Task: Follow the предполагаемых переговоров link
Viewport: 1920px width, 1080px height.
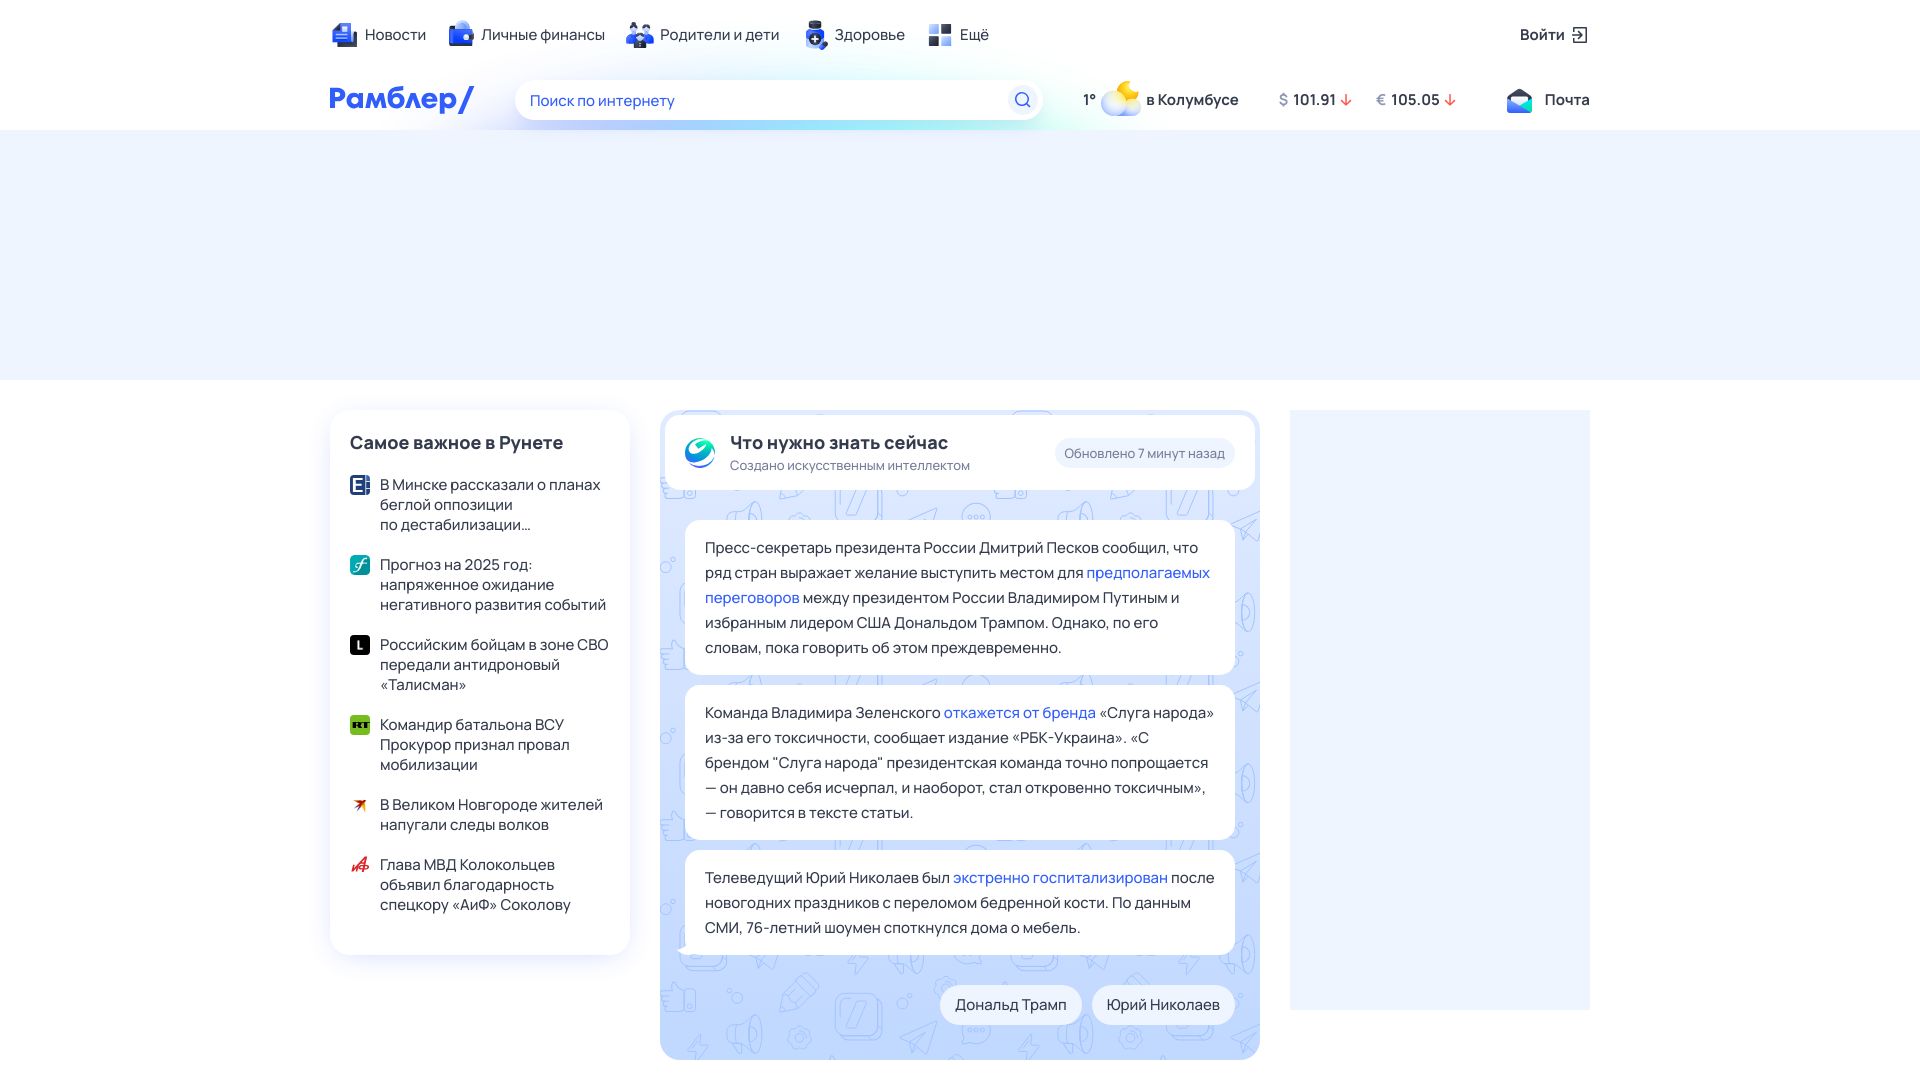Action: pyautogui.click(x=1147, y=573)
